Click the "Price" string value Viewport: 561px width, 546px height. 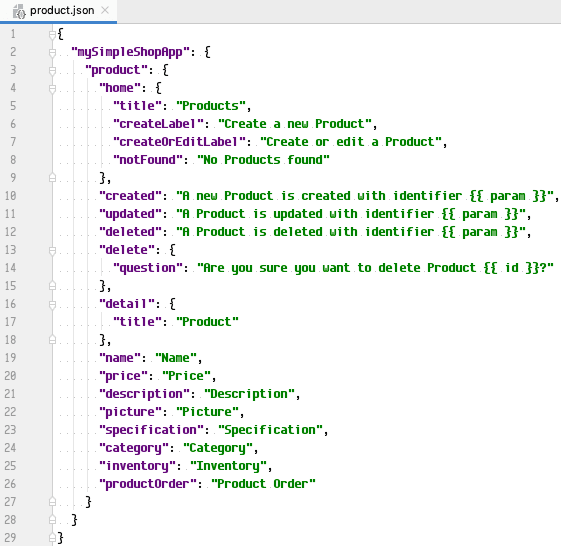pos(186,376)
